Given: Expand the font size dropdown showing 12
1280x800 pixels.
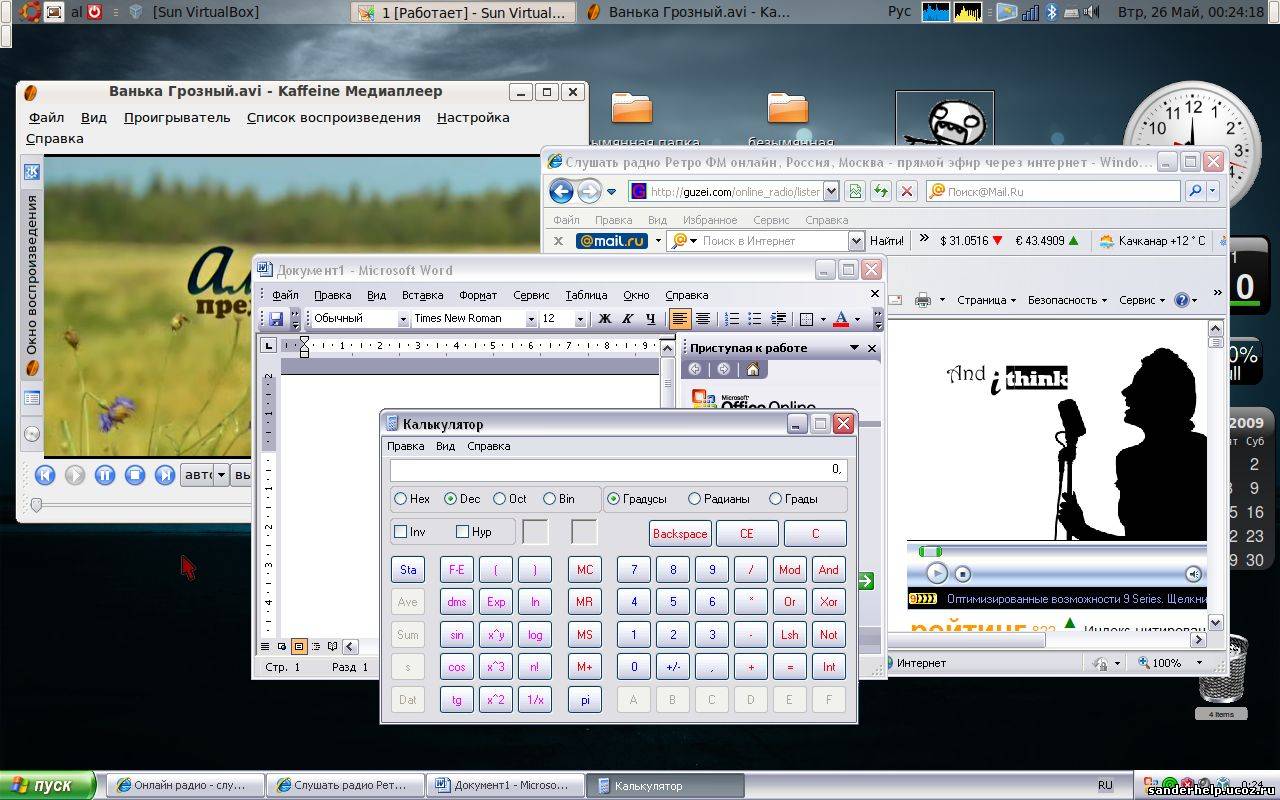Looking at the screenshot, I should click(x=579, y=319).
